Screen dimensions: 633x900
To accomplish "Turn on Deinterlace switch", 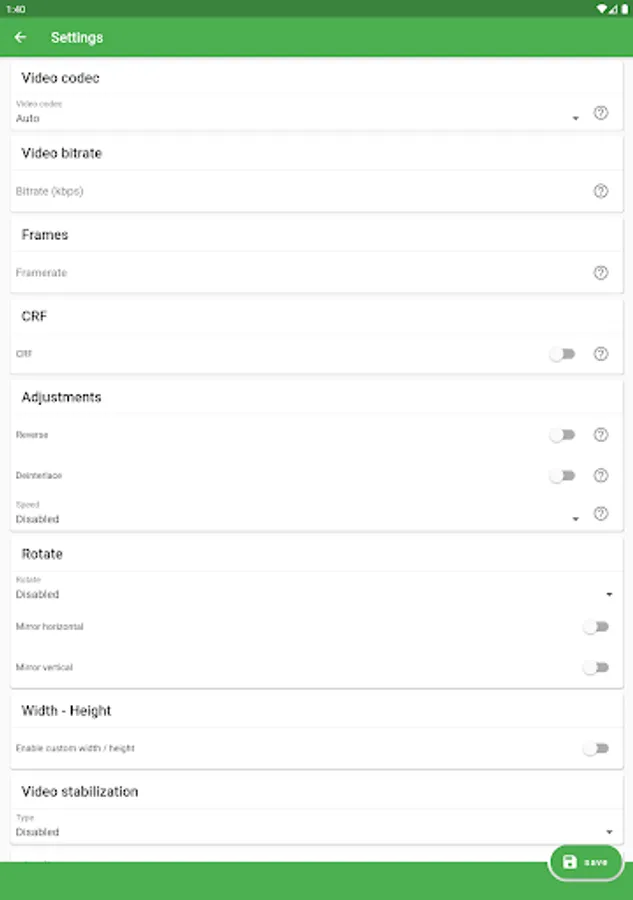I will coord(563,475).
